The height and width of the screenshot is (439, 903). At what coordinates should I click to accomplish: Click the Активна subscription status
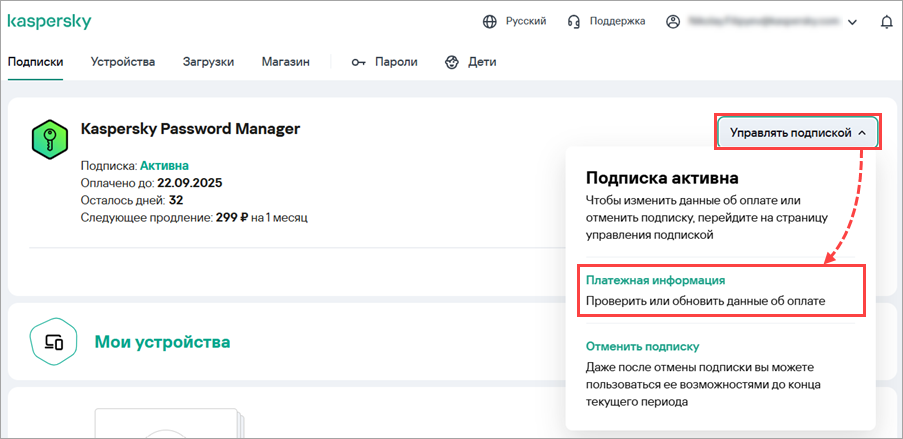pyautogui.click(x=164, y=166)
